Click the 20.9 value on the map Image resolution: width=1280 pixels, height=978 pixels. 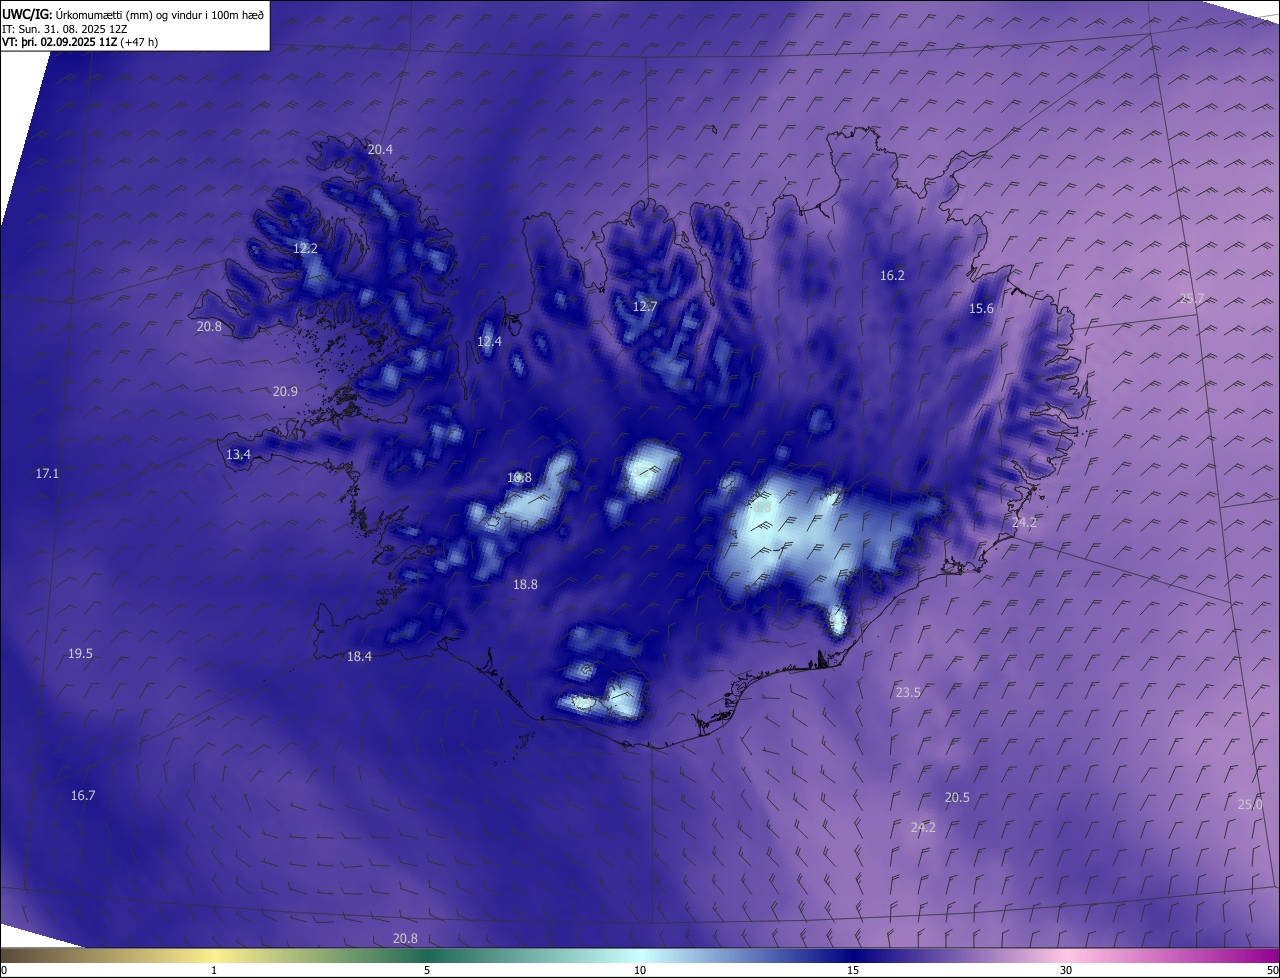pos(285,391)
